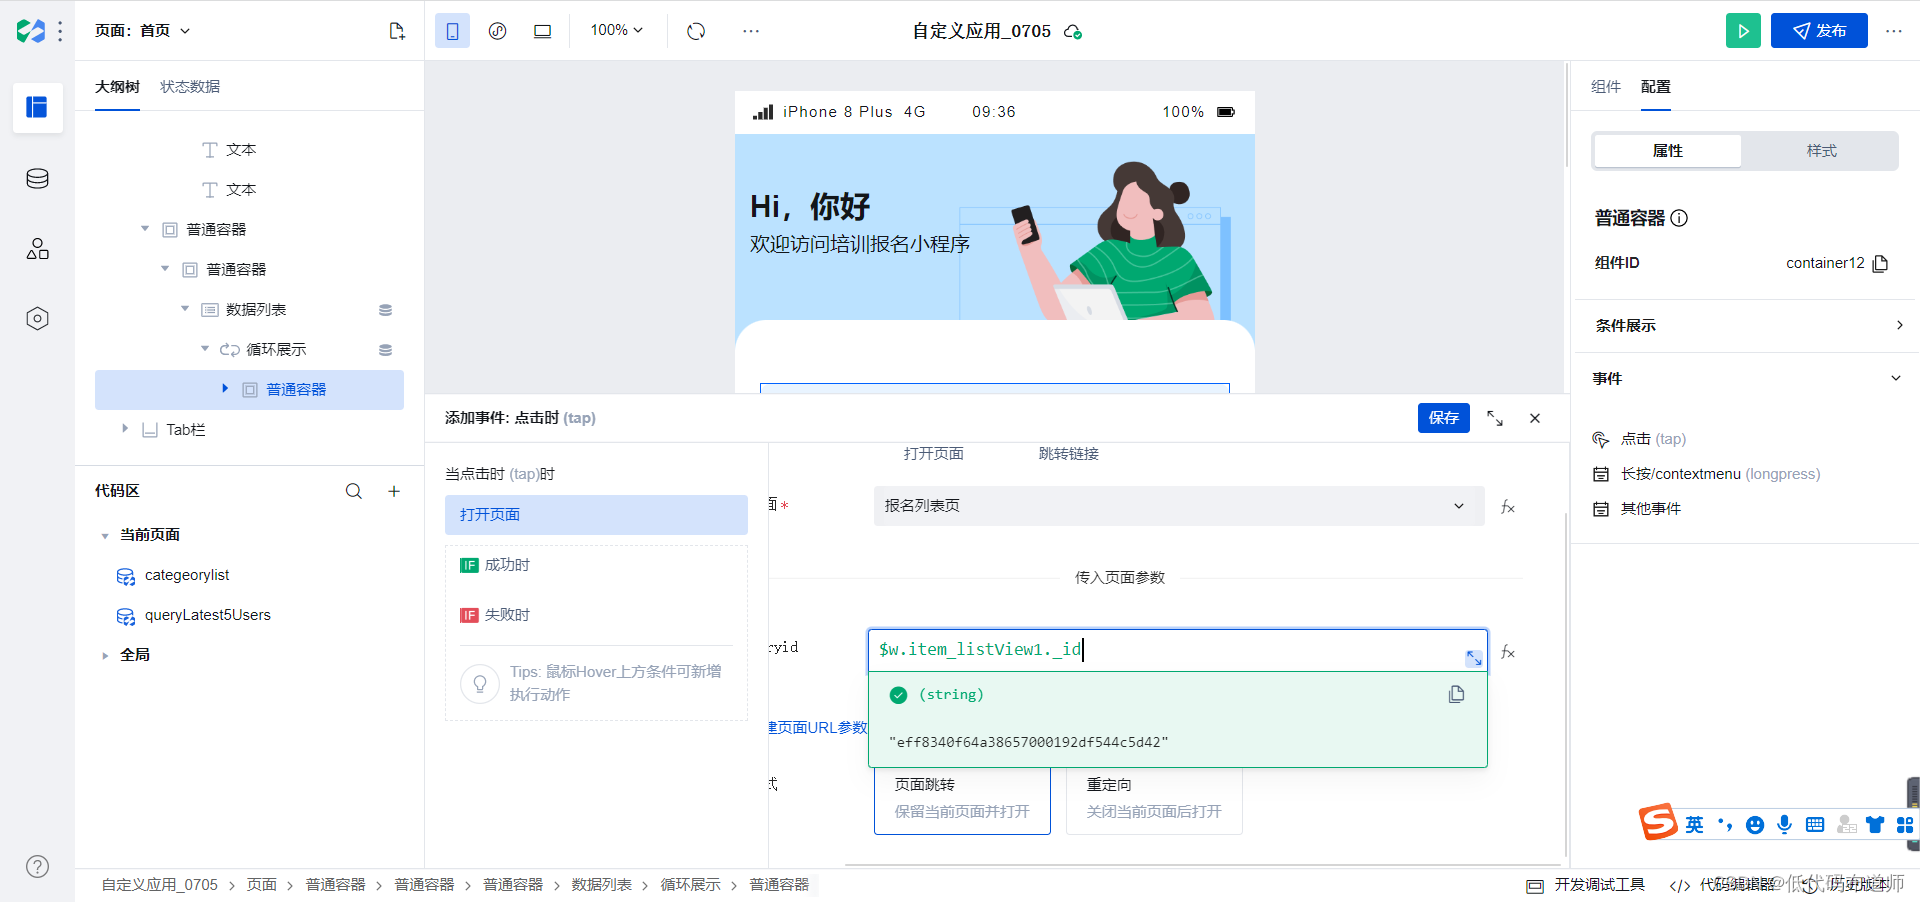Screen dimensions: 1920x902
Task: Expand the event editor to fullscreen
Action: coord(1495,418)
